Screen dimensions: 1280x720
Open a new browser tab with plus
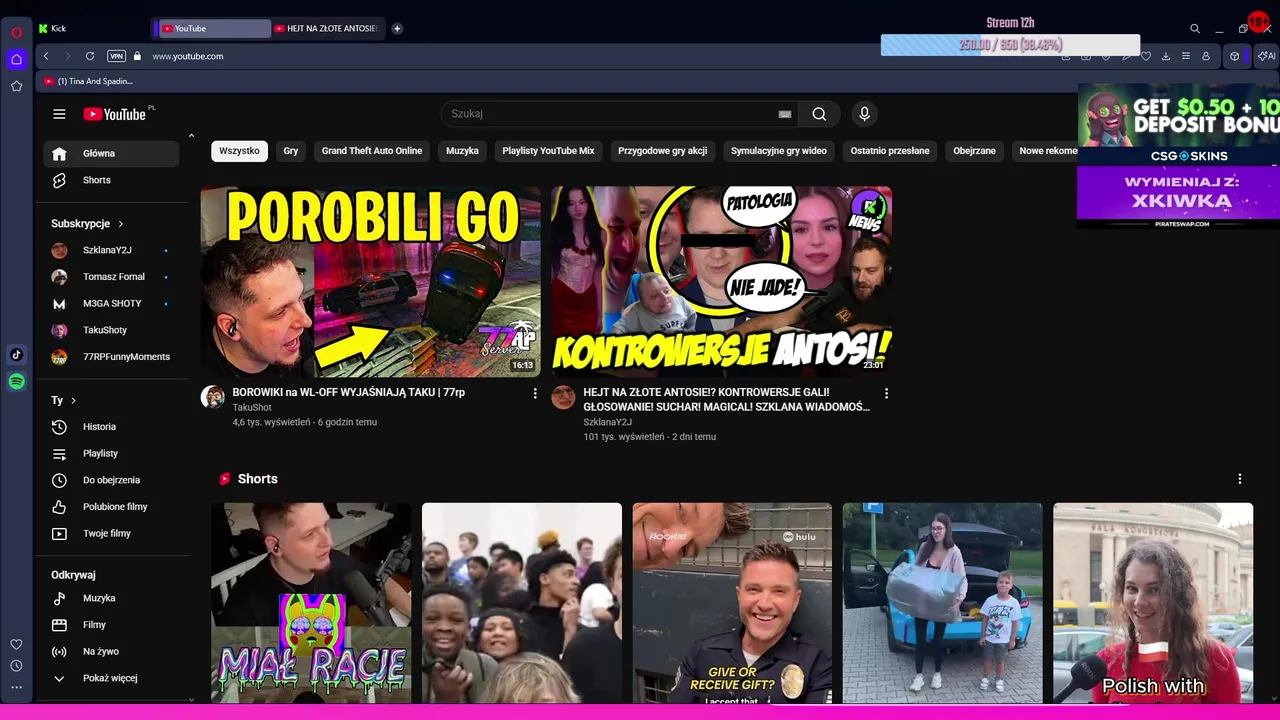(397, 28)
